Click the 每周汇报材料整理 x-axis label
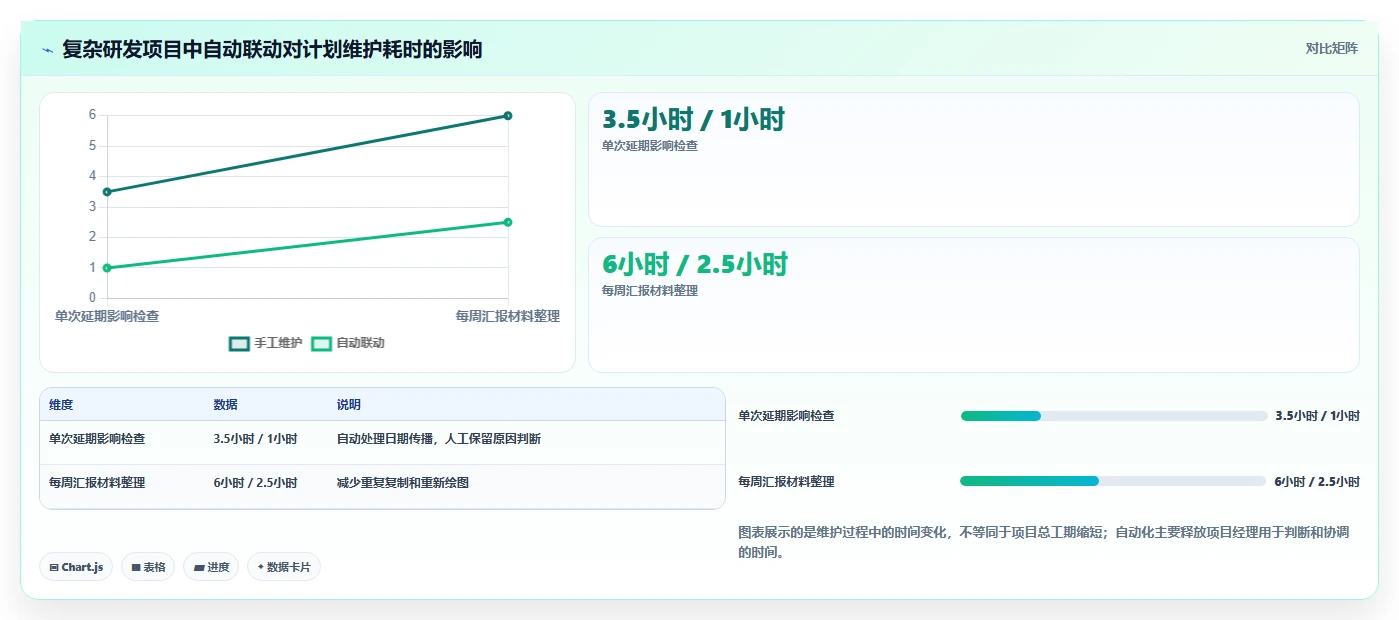The width and height of the screenshot is (1399, 620). coord(508,316)
